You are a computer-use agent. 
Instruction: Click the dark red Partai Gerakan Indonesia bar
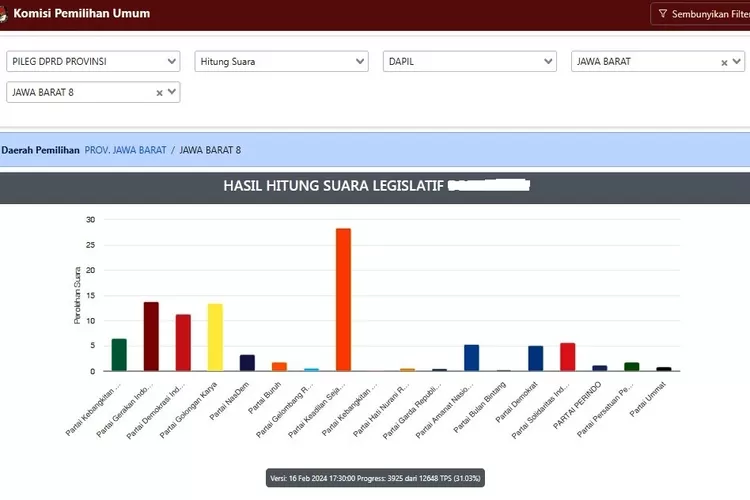click(x=151, y=336)
